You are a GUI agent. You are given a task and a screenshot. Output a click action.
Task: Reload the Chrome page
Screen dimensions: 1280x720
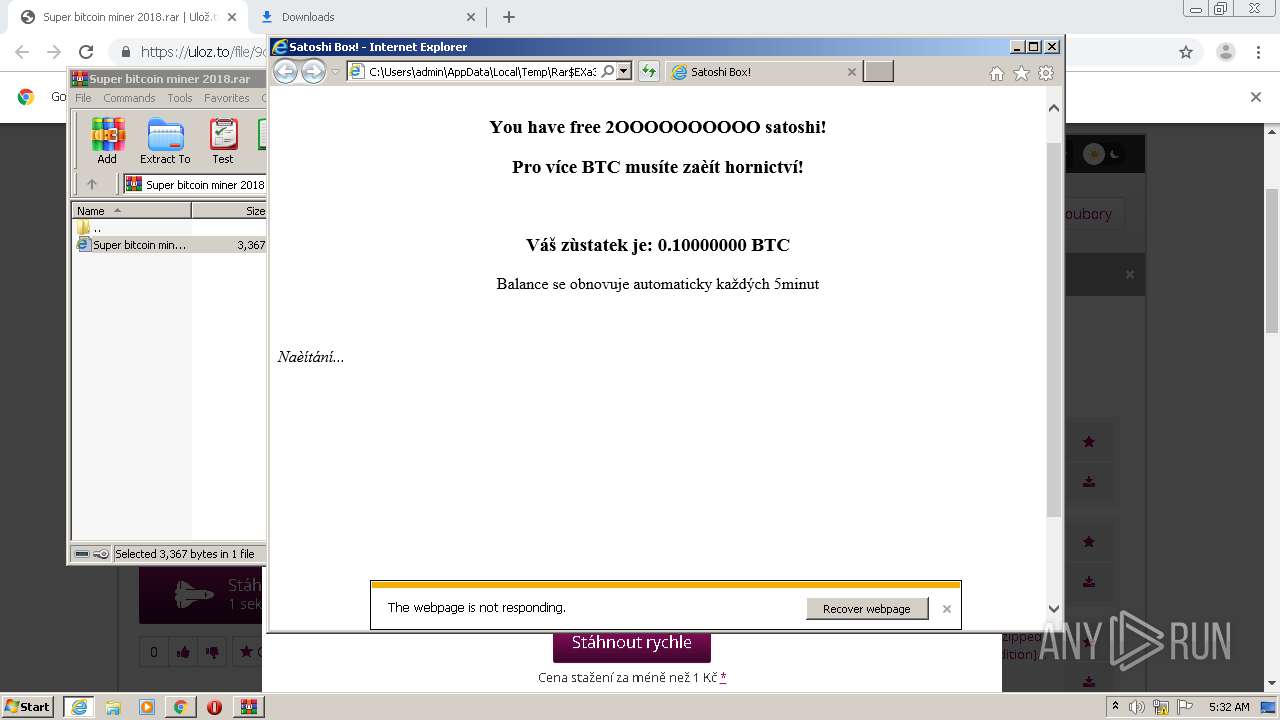(86, 52)
